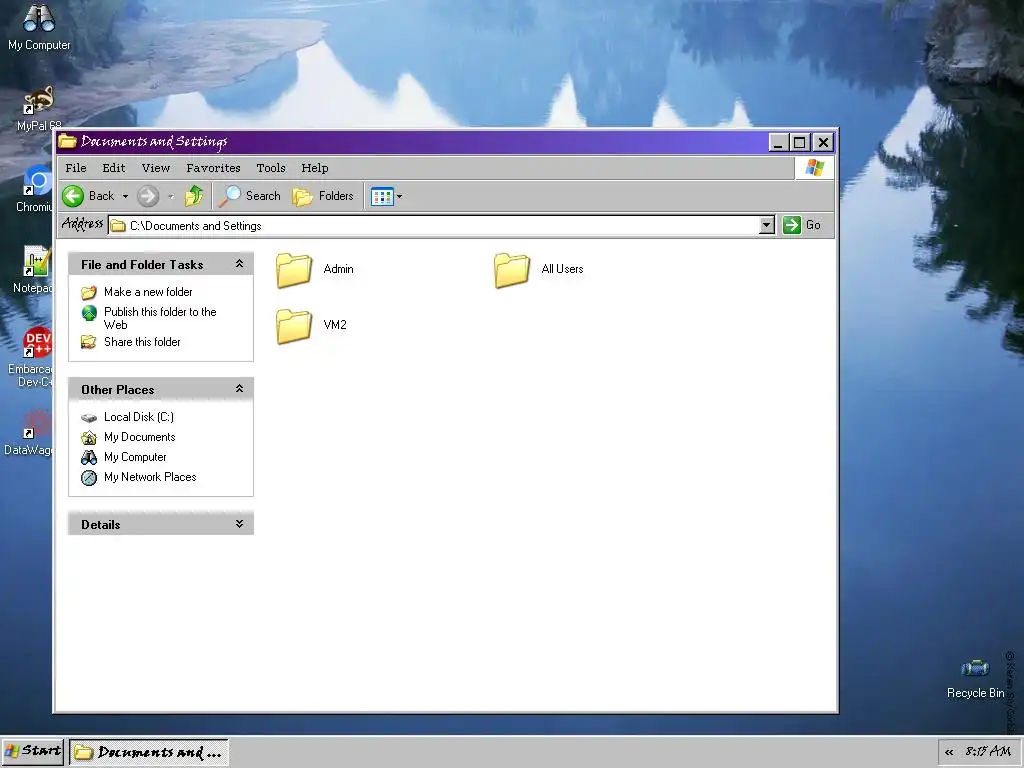Click the folder icon in title bar

click(67, 141)
